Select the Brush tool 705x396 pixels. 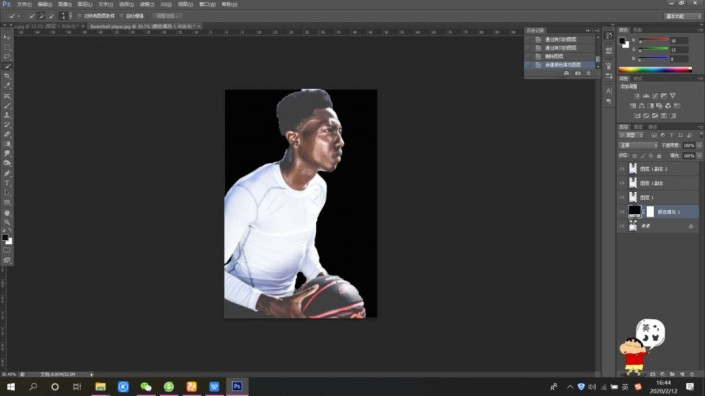coord(7,106)
